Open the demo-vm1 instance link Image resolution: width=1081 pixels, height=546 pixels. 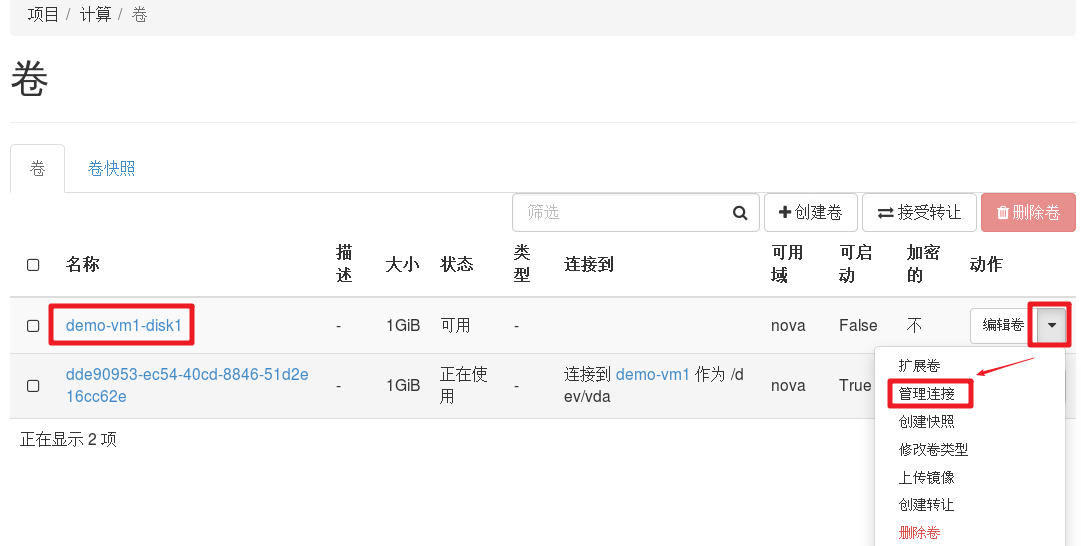tap(652, 375)
